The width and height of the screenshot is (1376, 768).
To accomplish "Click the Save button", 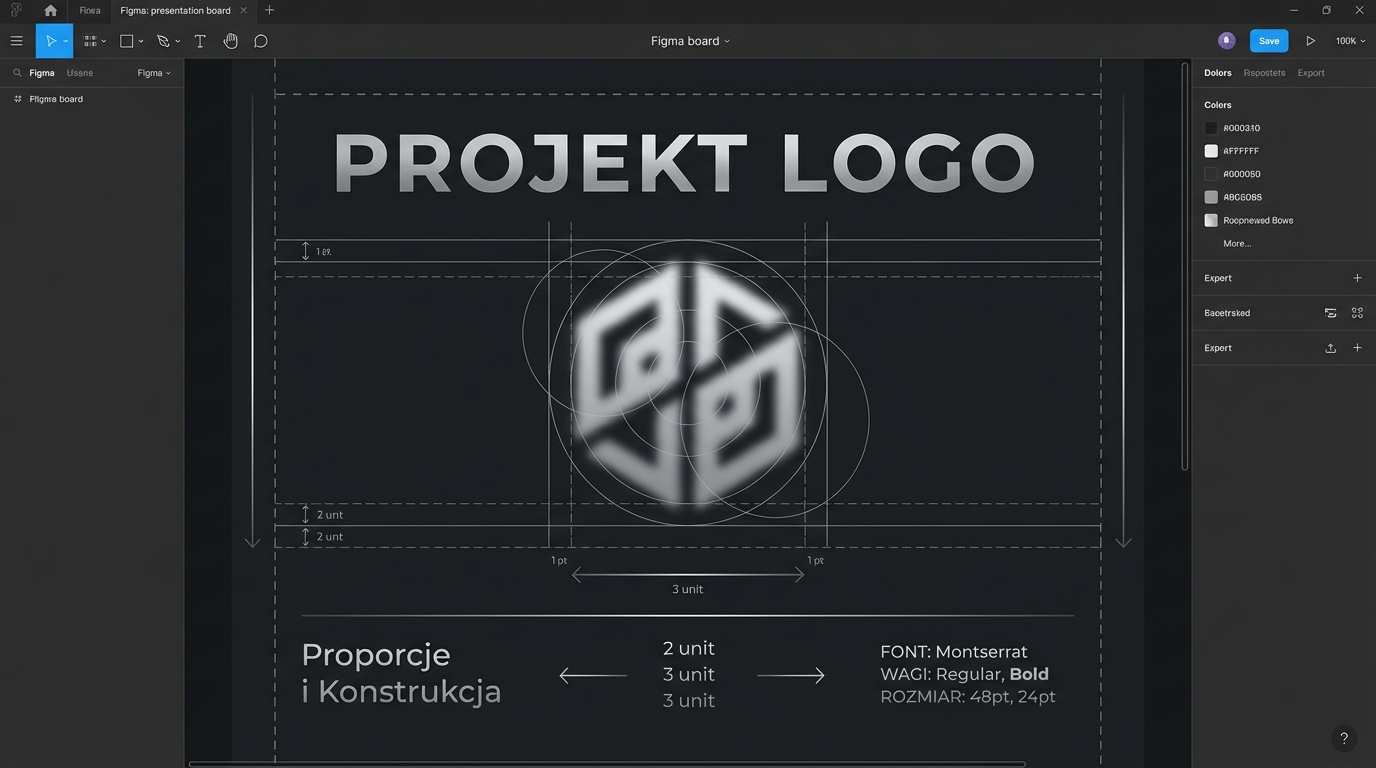I will [1268, 41].
